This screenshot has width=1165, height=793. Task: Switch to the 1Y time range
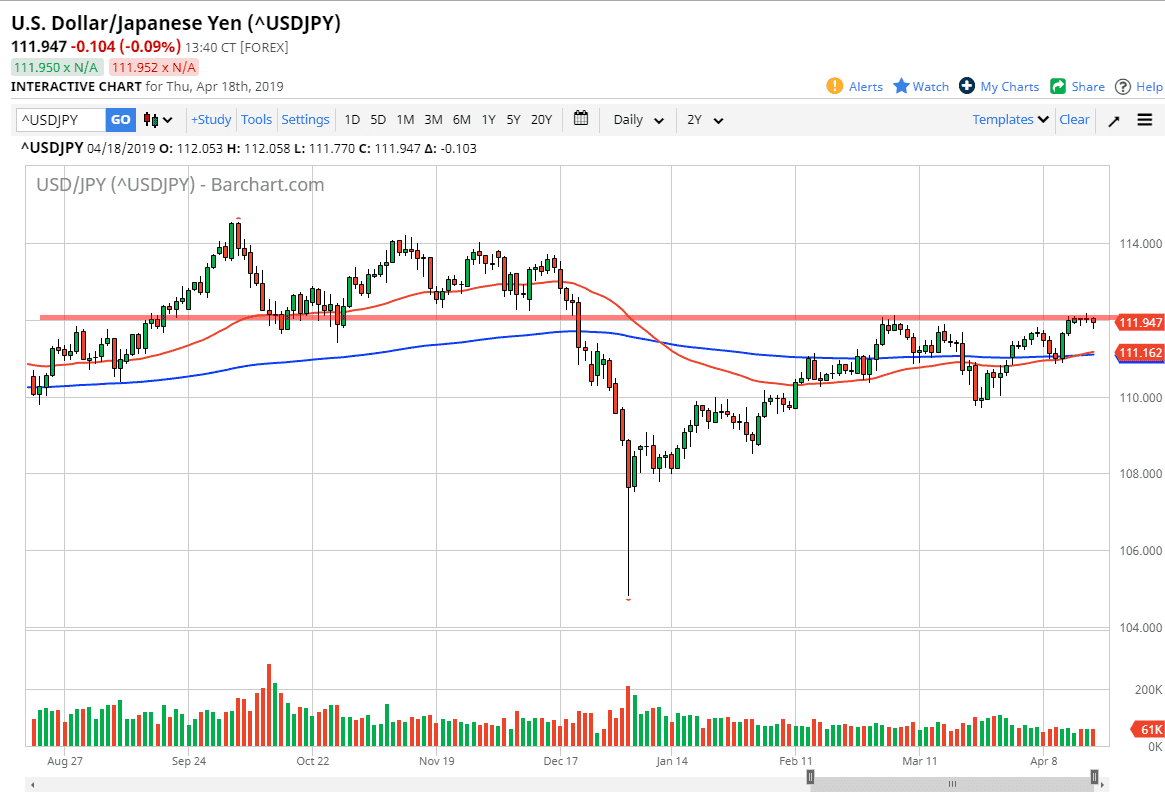[x=488, y=119]
